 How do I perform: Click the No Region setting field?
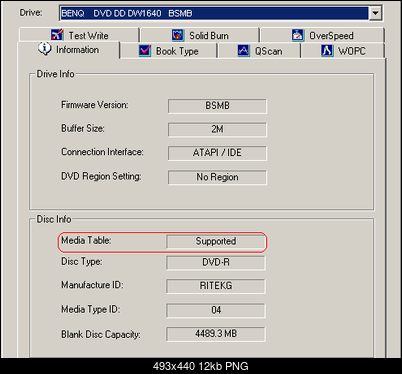pos(217,177)
